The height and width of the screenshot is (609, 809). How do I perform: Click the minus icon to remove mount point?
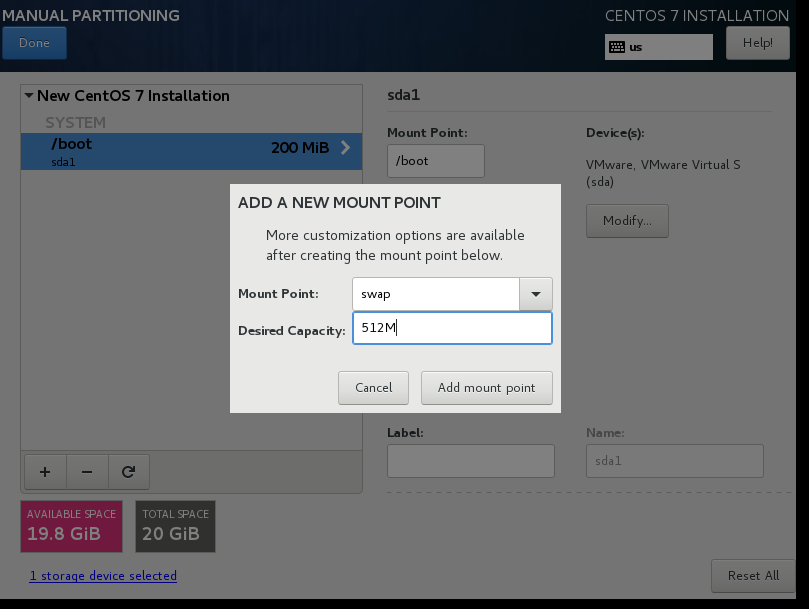[87, 472]
